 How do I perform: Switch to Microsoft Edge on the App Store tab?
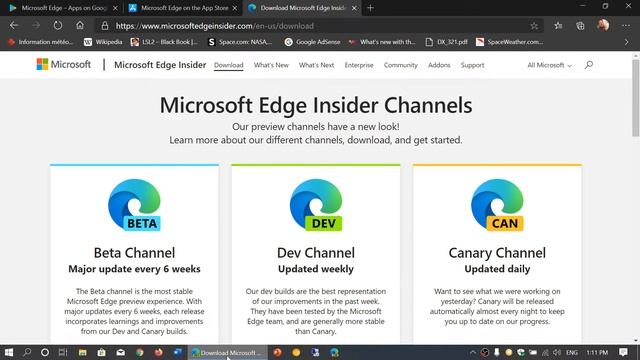(x=183, y=8)
